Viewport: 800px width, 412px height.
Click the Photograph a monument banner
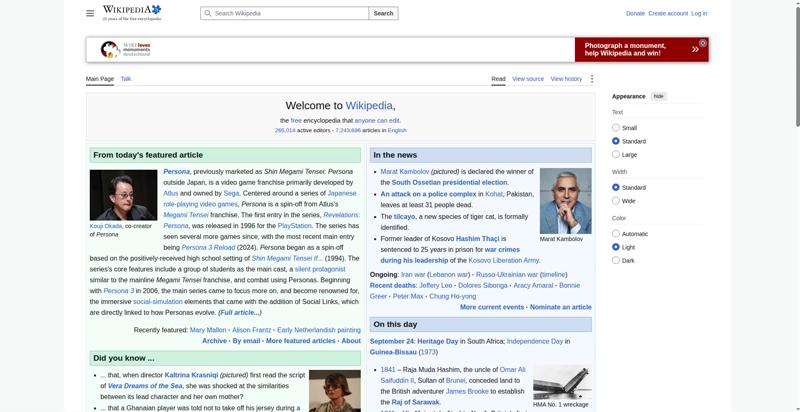click(x=641, y=49)
